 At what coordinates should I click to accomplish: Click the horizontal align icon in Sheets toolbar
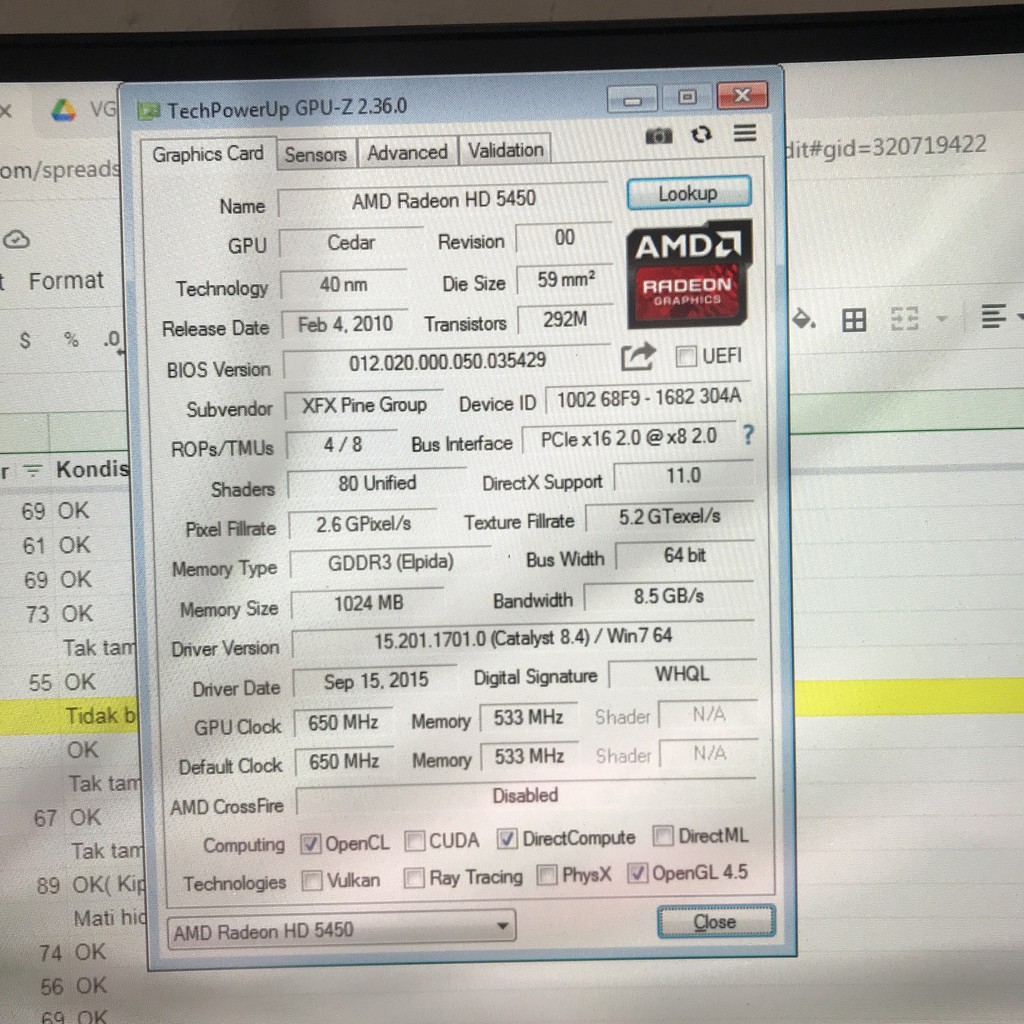993,317
